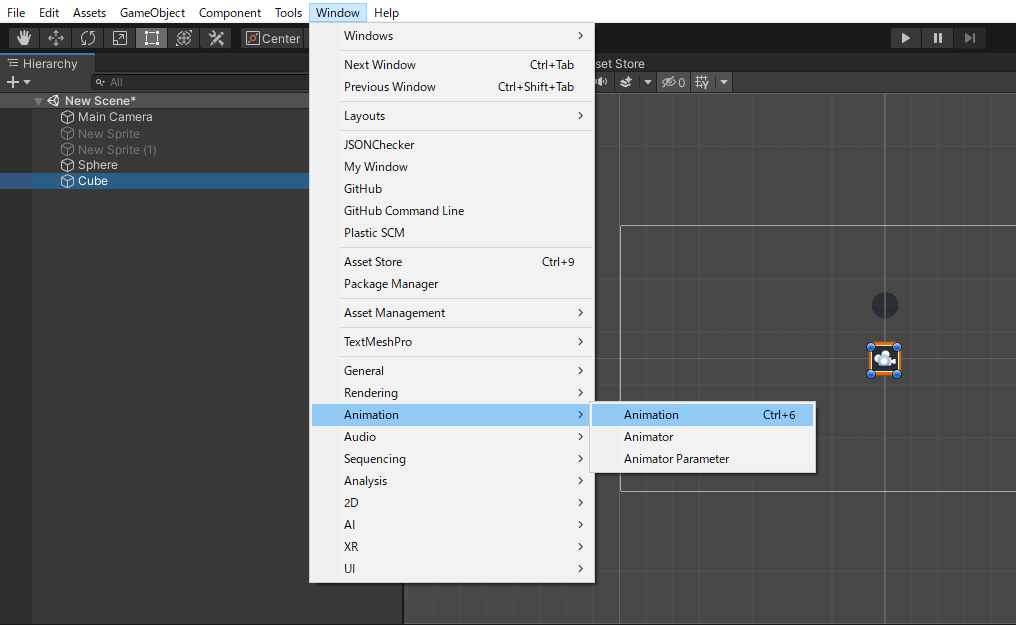Screen dimensions: 1016x625
Task: Expand the Windows submenu
Action: (452, 36)
